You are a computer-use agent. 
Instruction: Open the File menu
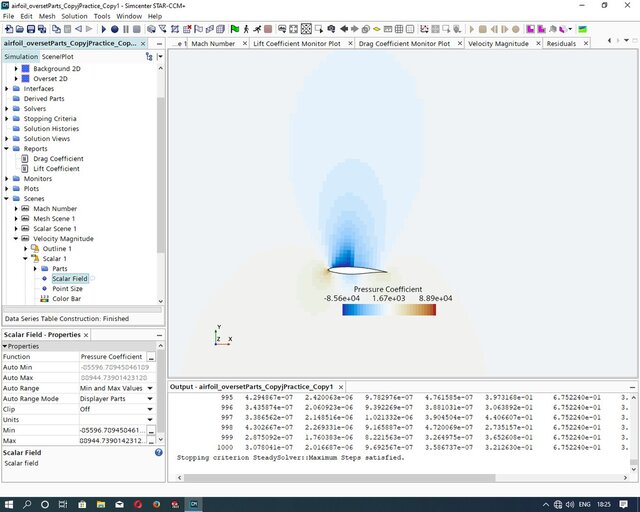pyautogui.click(x=8, y=16)
